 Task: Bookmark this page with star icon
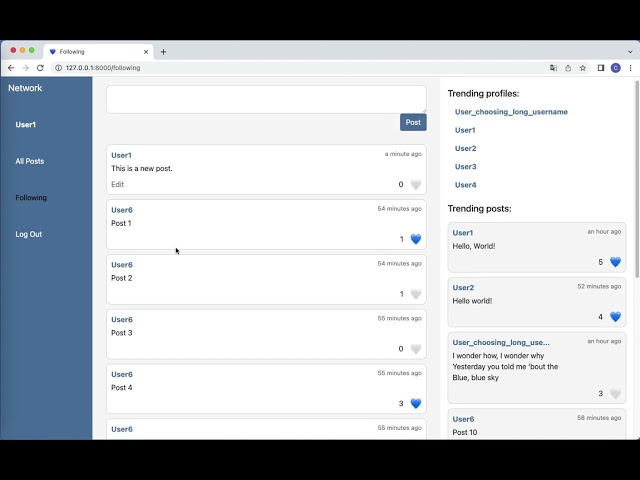583,68
